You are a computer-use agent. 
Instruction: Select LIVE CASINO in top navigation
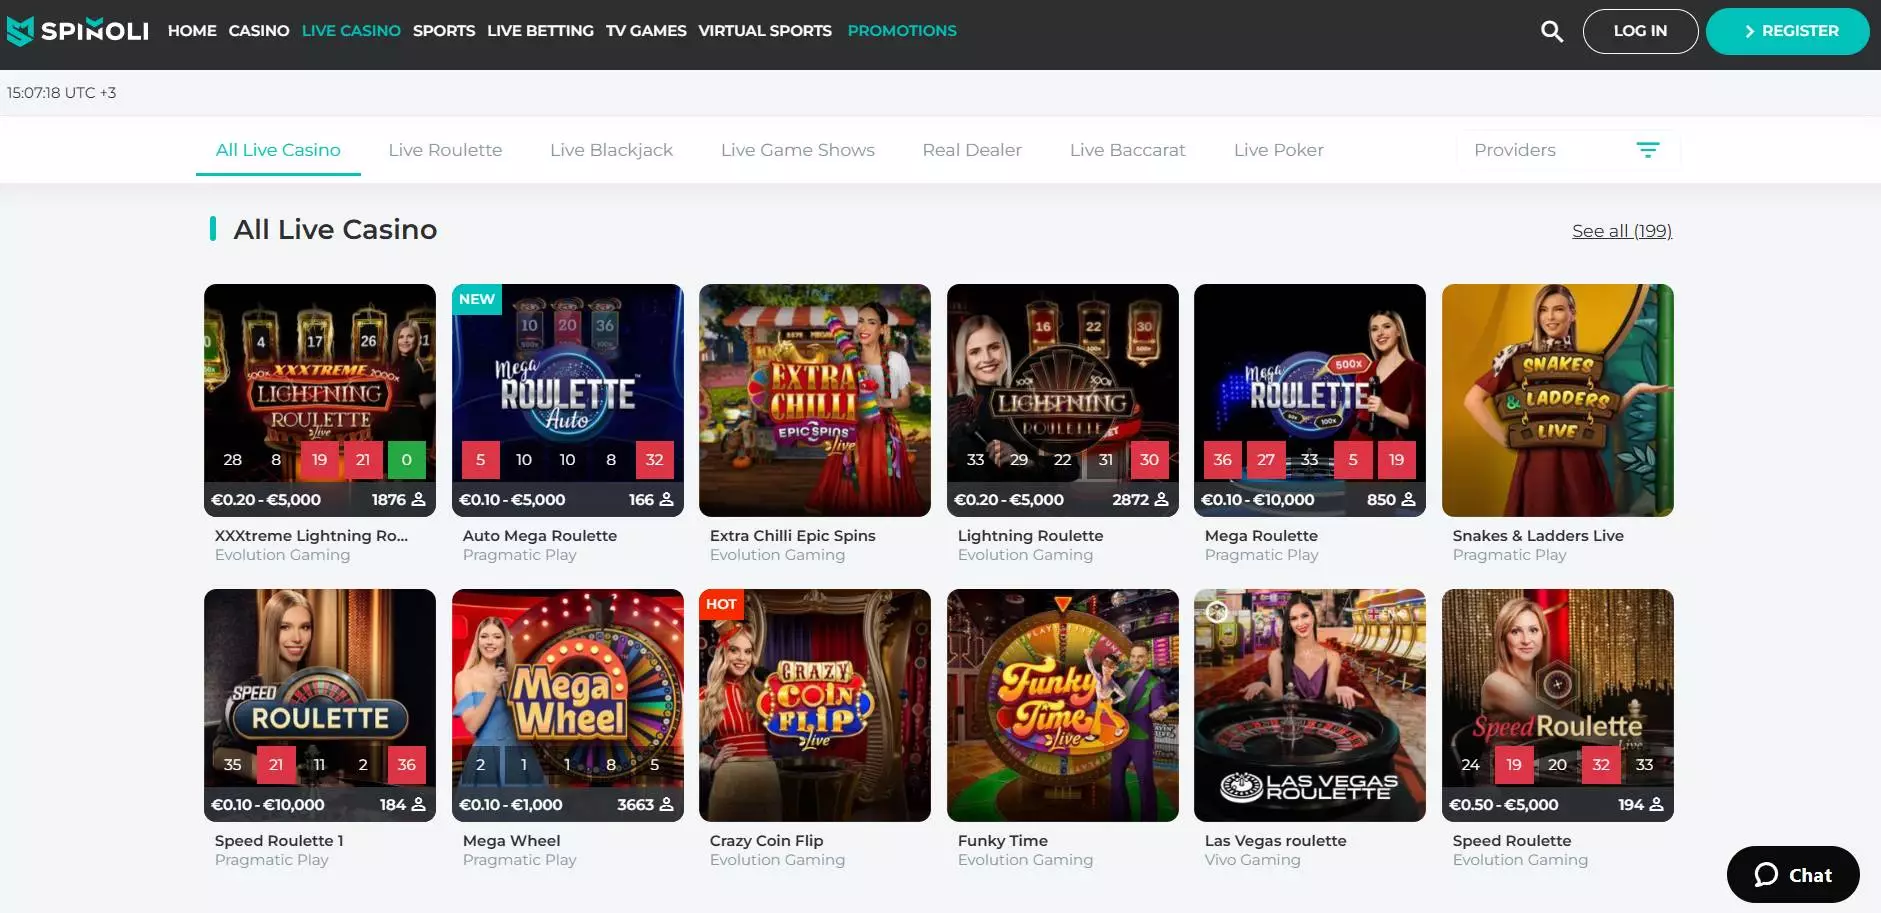click(x=351, y=31)
